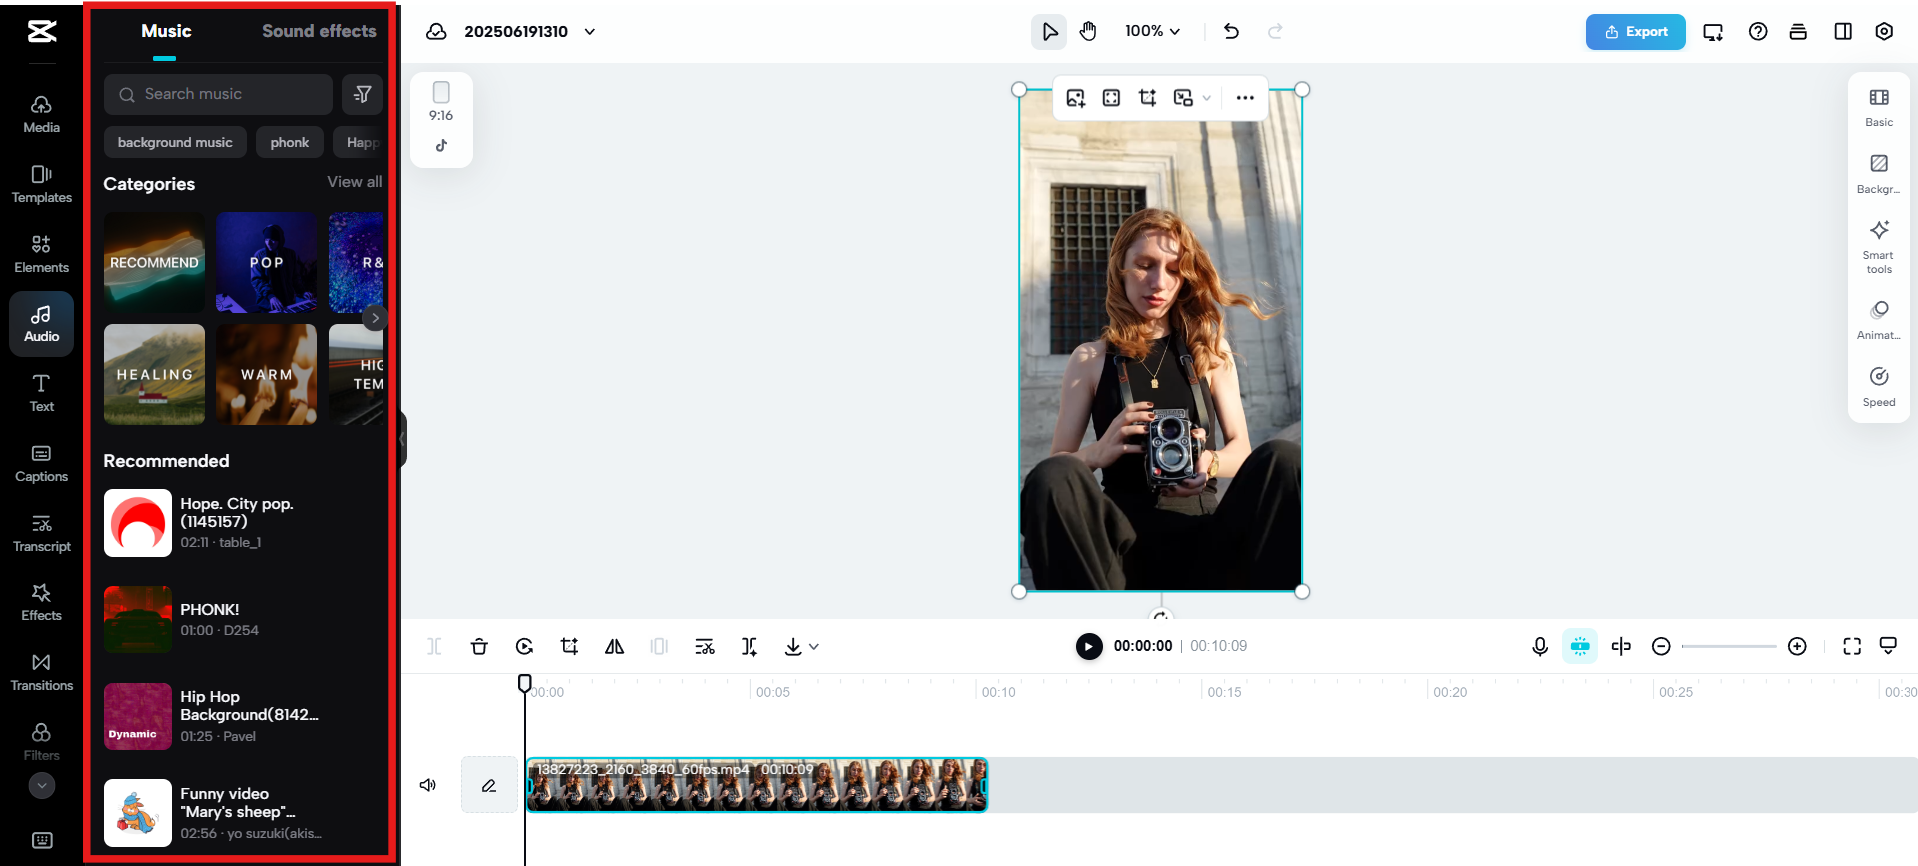Viewport: 1918px width, 866px height.
Task: Search music input field
Action: [218, 94]
